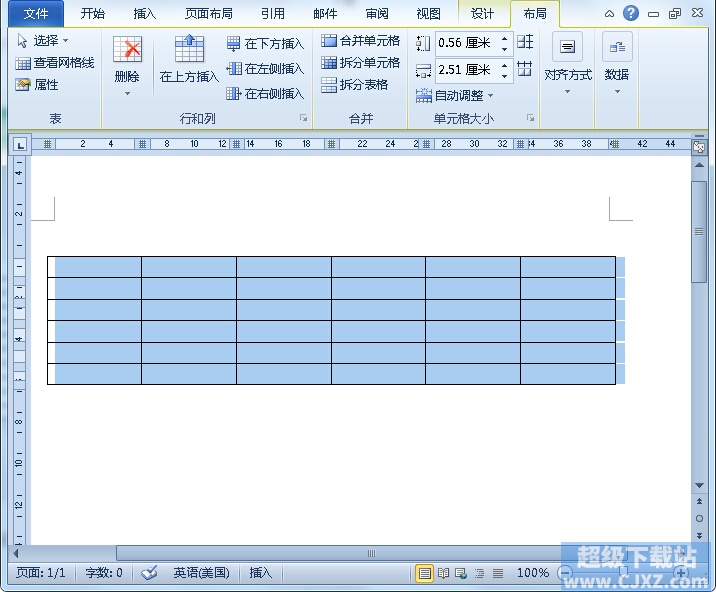
Task: Click the previous page double-arrow button
Action: 699,501
